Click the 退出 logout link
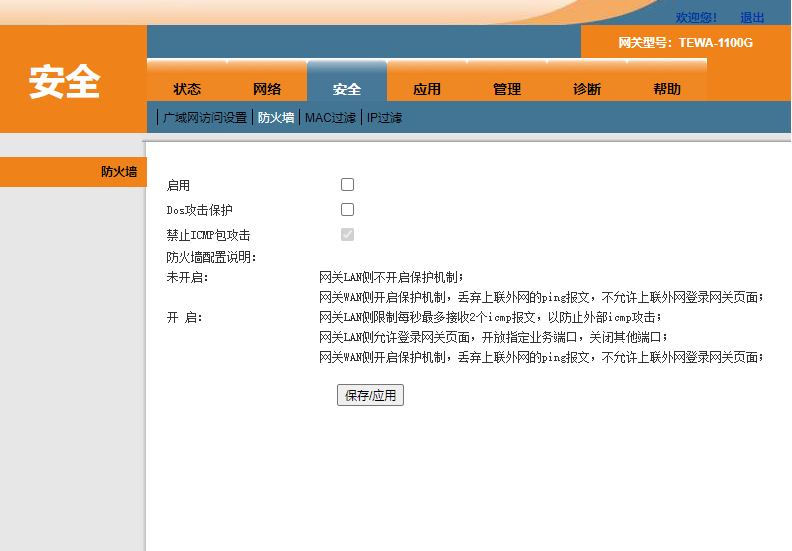 pos(752,17)
